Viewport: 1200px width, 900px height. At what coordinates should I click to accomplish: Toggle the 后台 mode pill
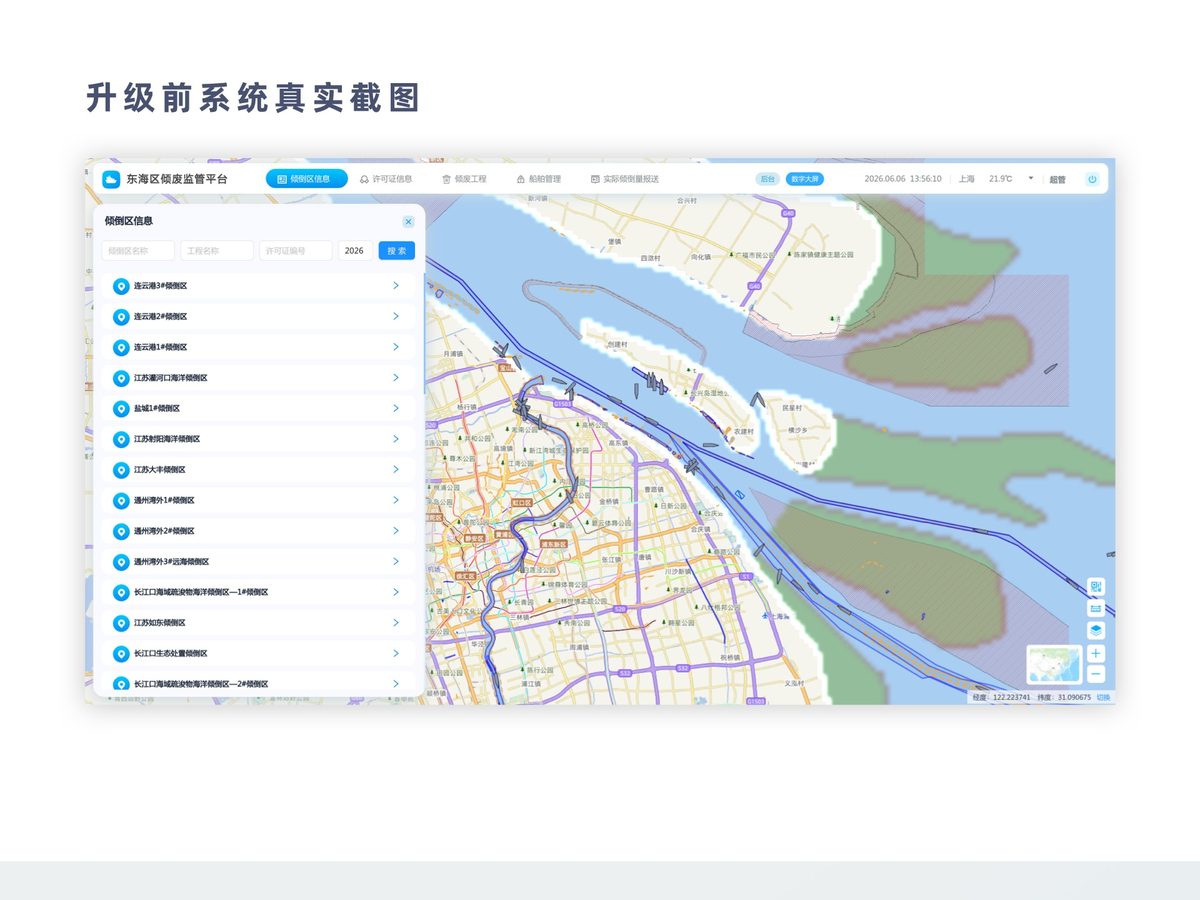pyautogui.click(x=768, y=179)
